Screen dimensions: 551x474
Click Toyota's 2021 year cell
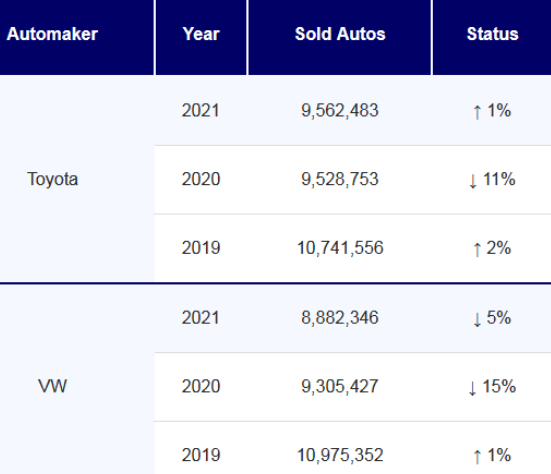tap(201, 110)
